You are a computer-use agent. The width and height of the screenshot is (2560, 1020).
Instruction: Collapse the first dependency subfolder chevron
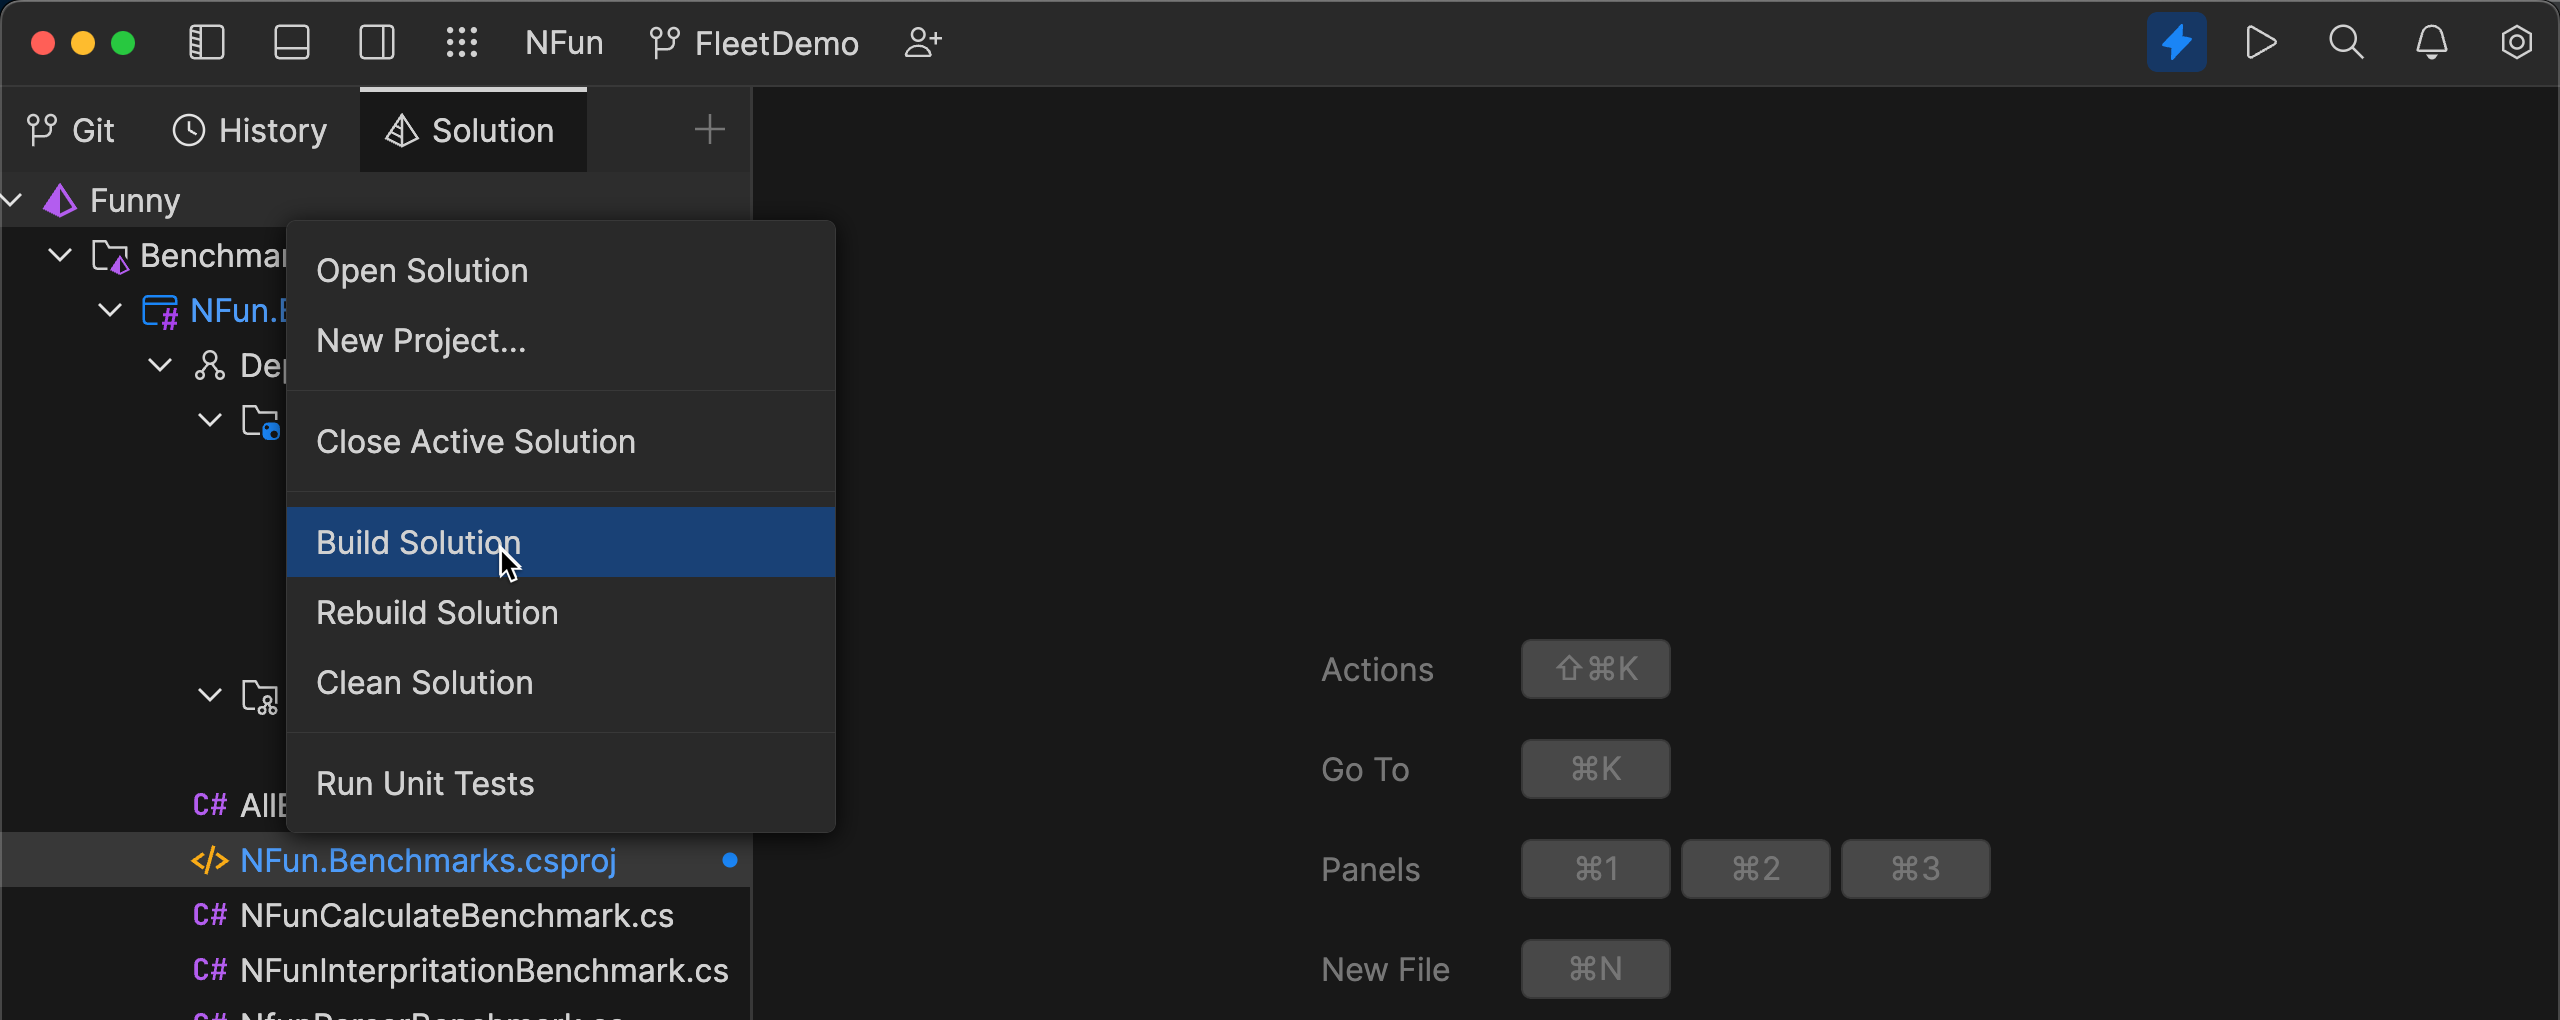pyautogui.click(x=210, y=420)
